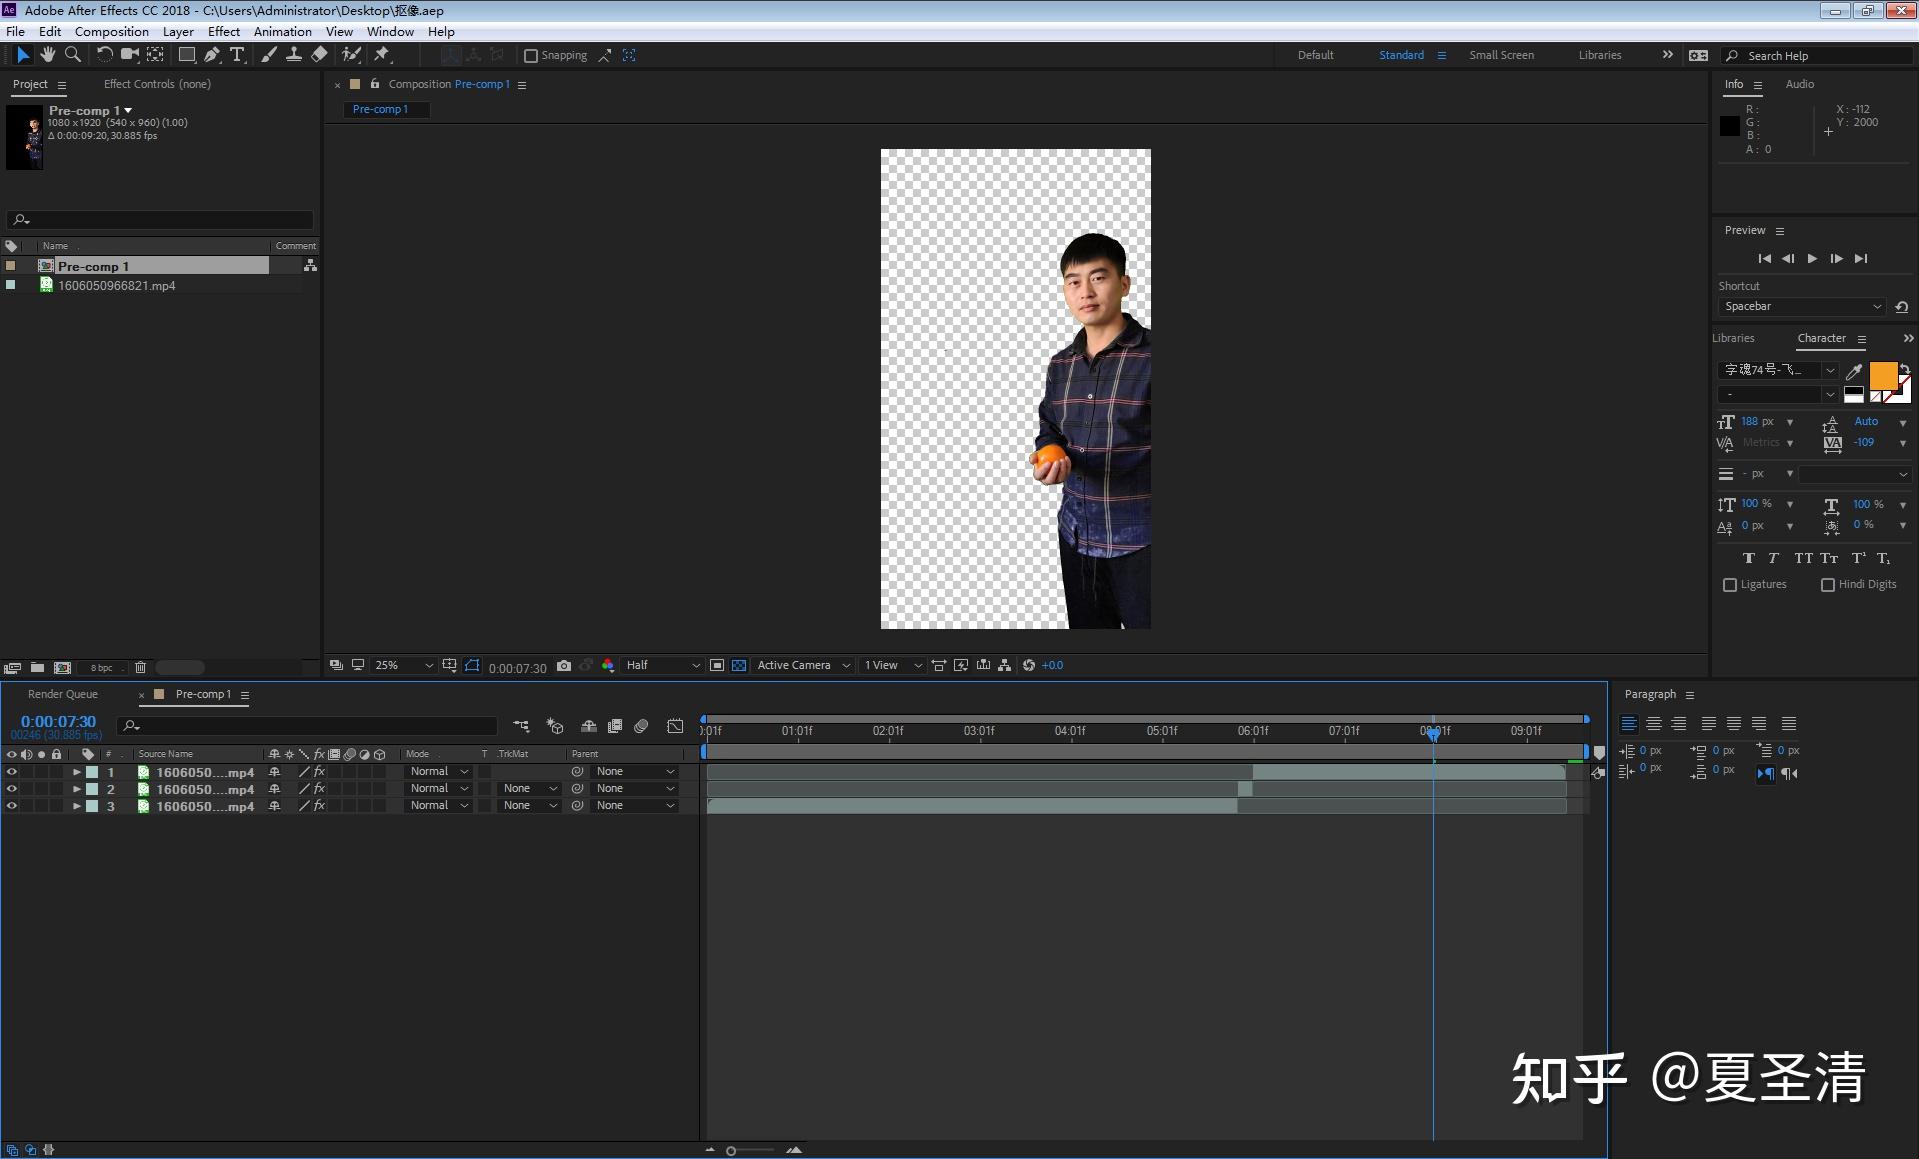Enable the Ligatures checkbox
The image size is (1919, 1159).
click(1730, 585)
